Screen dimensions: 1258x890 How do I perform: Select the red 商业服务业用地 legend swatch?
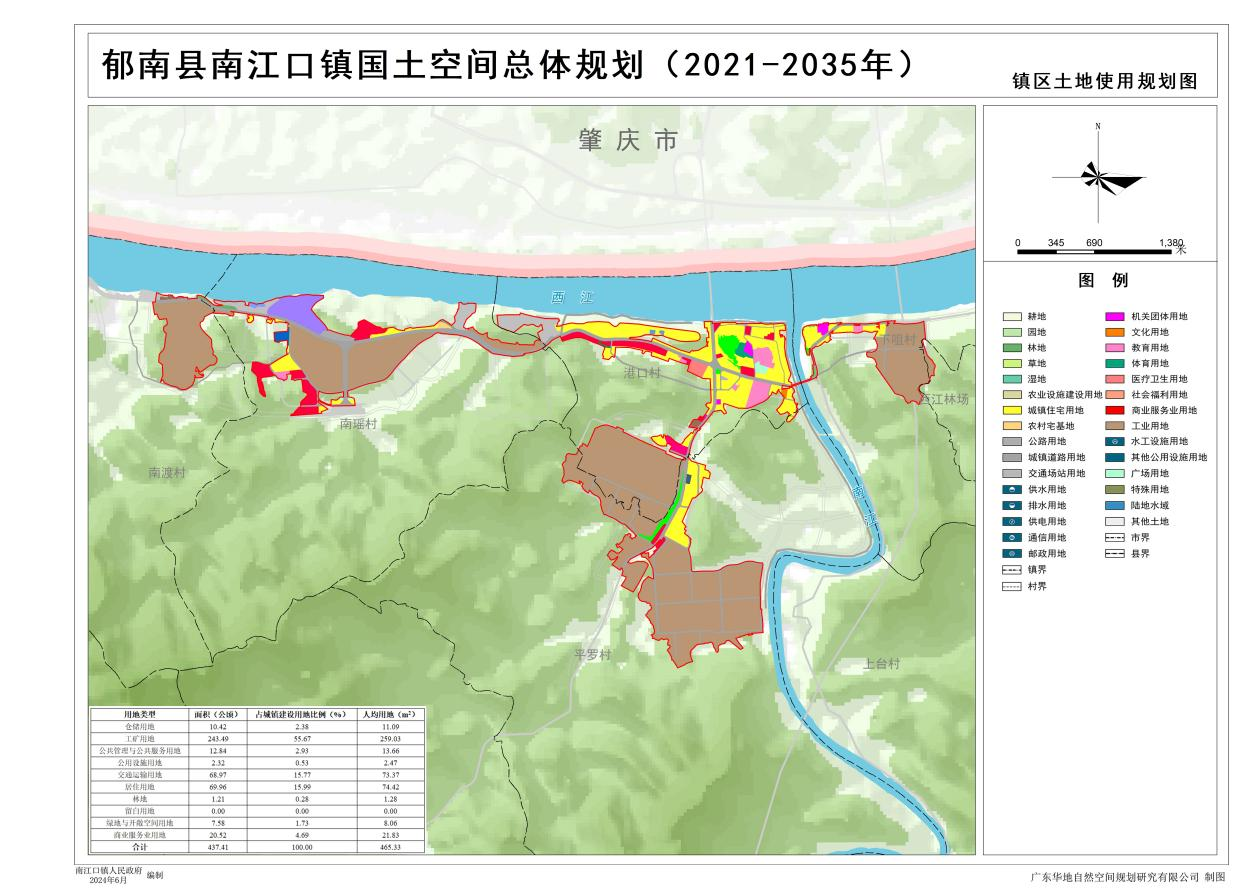coord(1115,410)
